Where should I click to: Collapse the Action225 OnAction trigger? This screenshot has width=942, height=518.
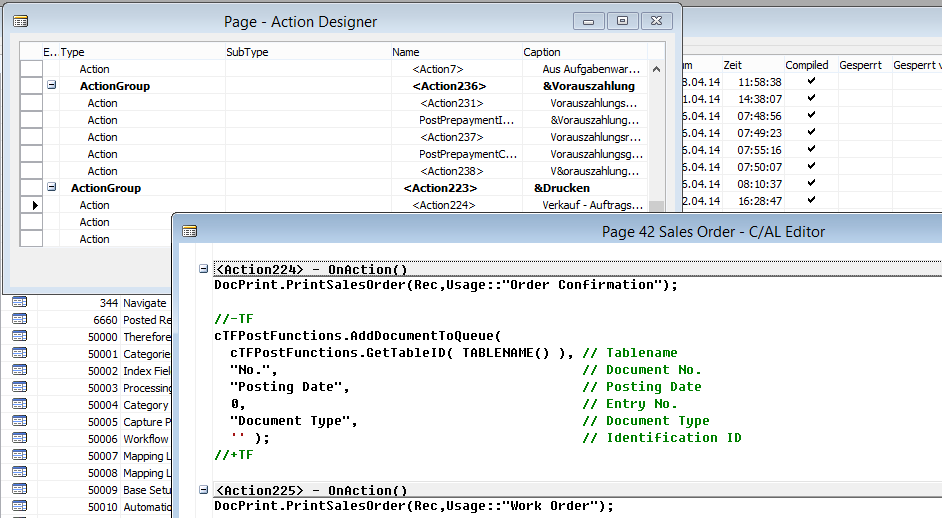(x=204, y=490)
